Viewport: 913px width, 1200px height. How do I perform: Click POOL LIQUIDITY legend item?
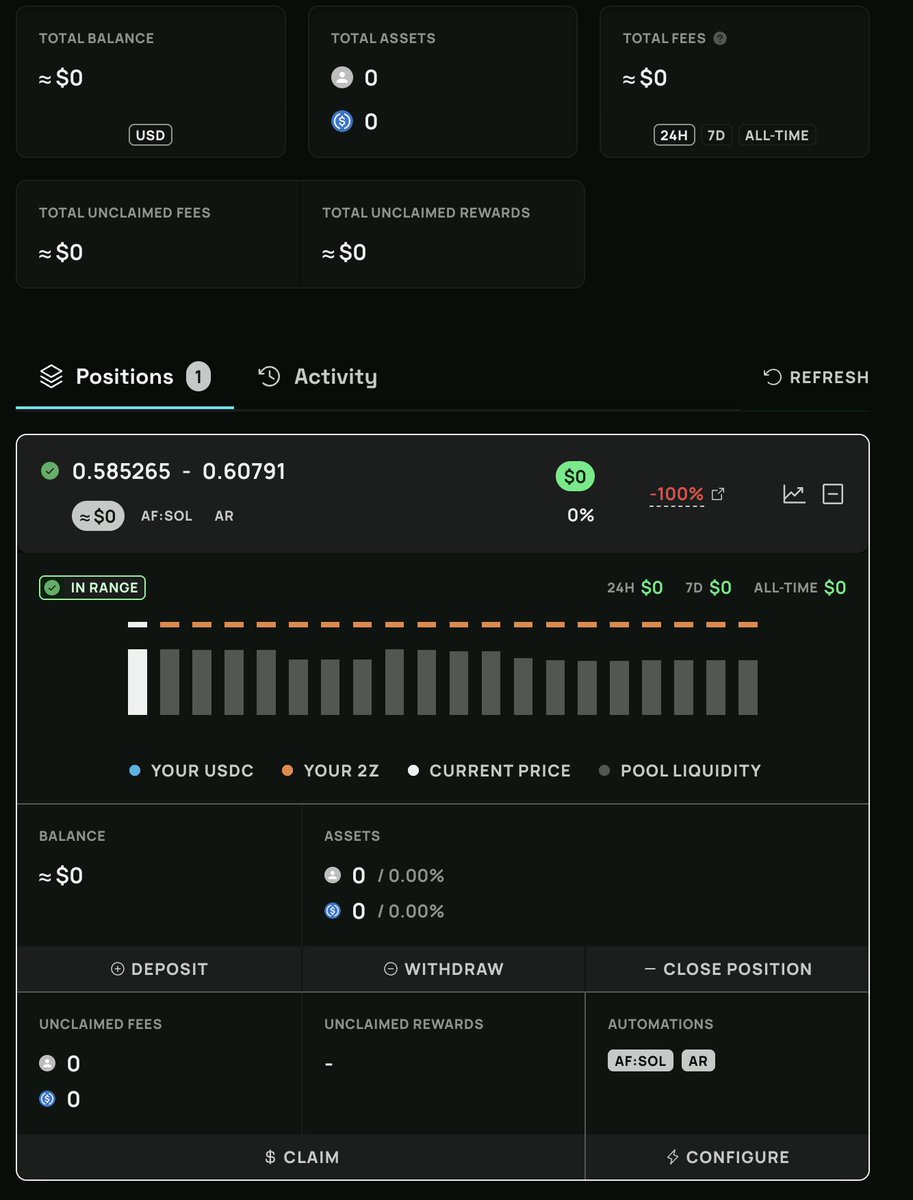click(680, 771)
